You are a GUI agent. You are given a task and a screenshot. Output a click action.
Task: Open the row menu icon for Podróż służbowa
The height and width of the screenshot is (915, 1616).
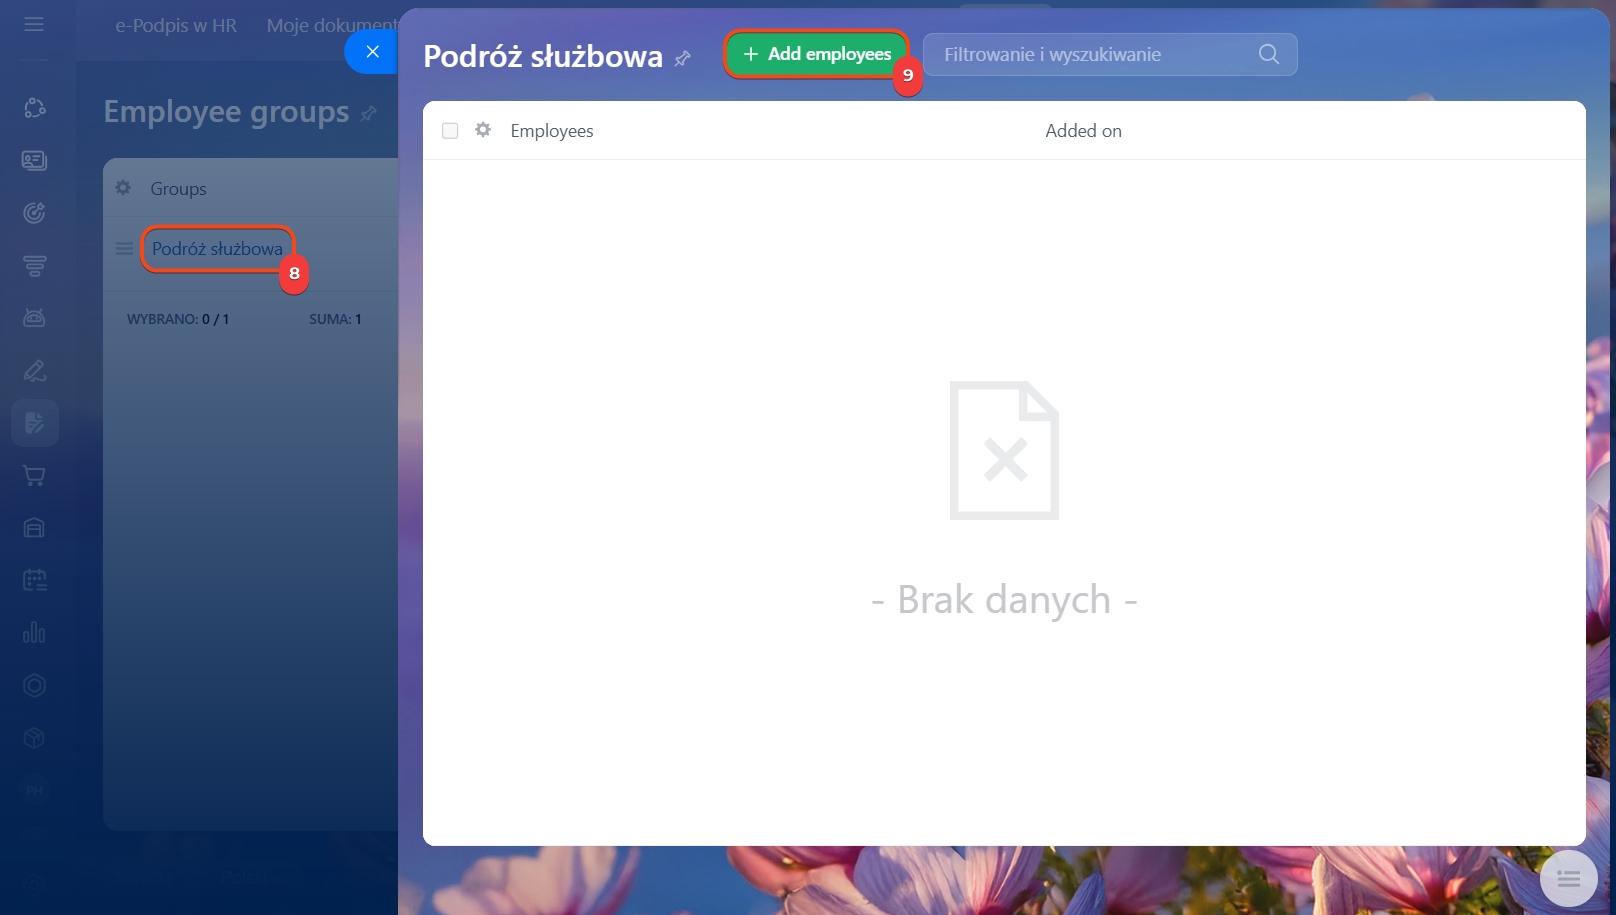(124, 249)
